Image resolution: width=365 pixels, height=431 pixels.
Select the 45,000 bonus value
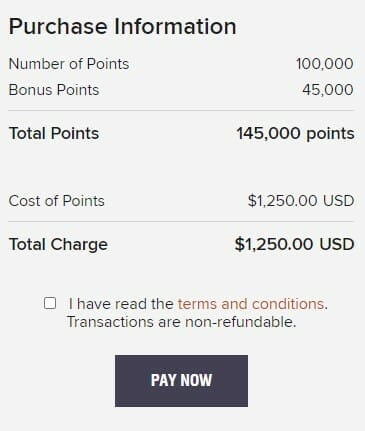pos(328,90)
